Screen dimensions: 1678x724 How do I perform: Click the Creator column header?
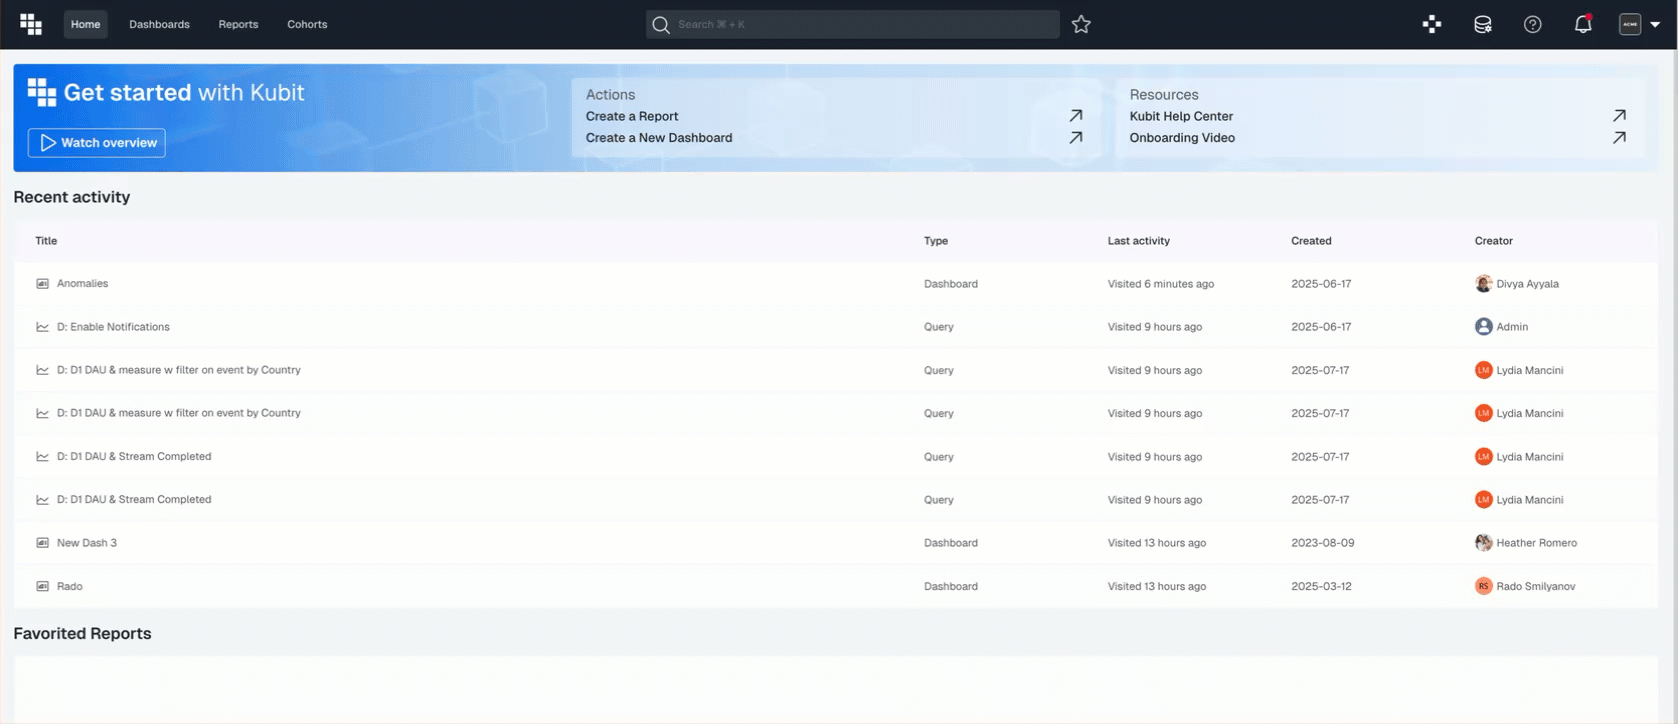1493,241
